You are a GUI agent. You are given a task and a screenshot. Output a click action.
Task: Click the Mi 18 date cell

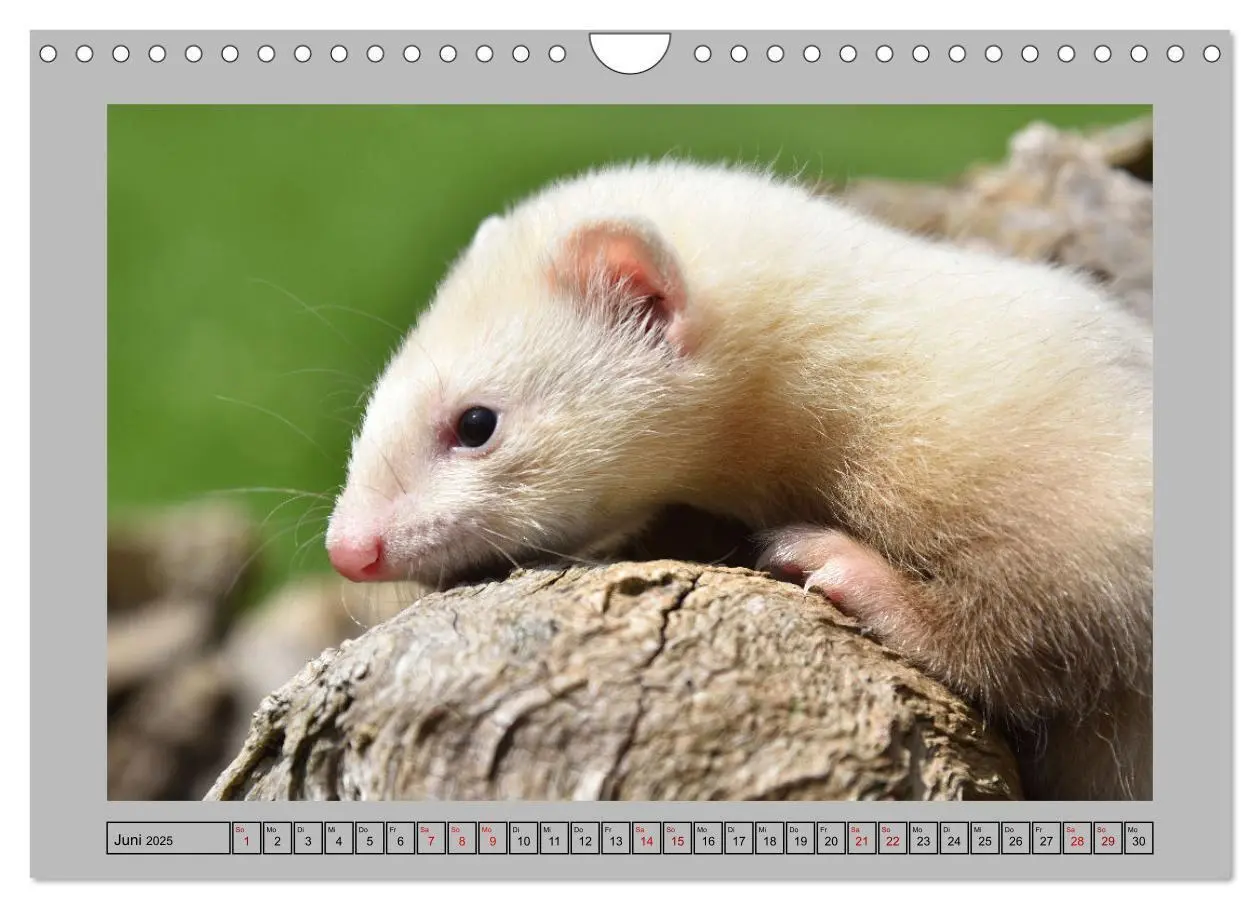pos(770,838)
